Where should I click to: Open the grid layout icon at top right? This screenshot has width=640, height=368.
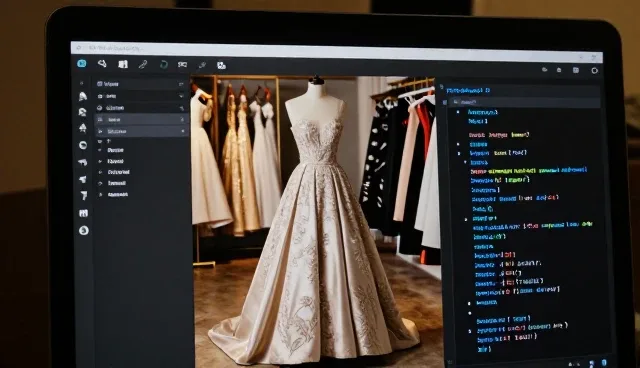[576, 70]
